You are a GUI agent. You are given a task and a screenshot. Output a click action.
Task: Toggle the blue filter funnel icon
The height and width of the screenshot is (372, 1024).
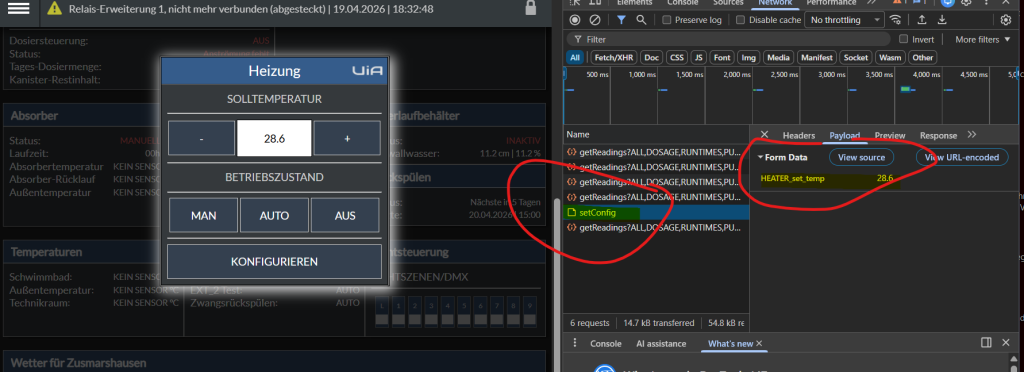click(x=621, y=20)
